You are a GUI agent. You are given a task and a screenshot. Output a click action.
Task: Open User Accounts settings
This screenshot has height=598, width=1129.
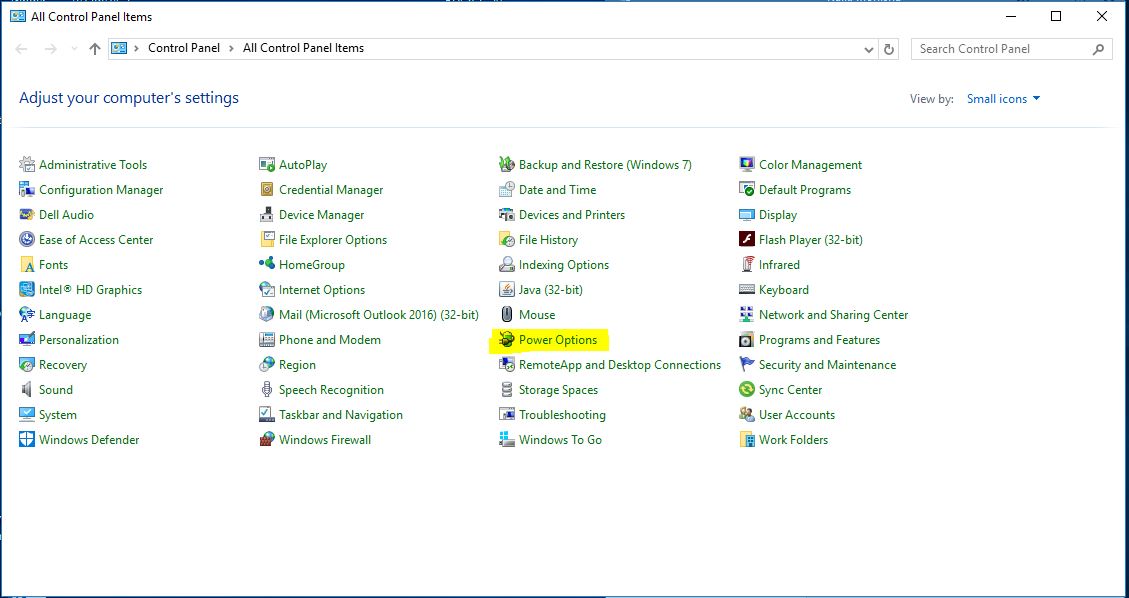(x=794, y=414)
